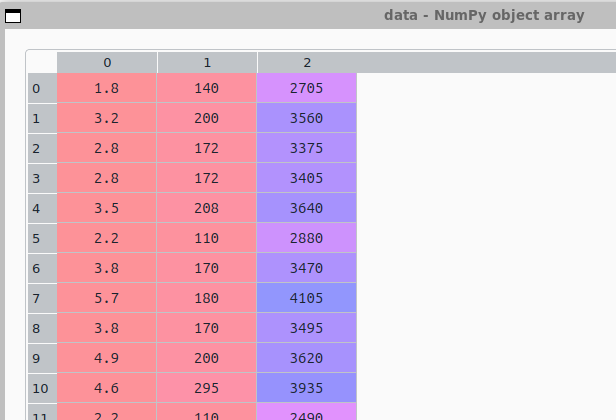Click cell with value 140
Screen dimensions: 616x420
(207, 88)
